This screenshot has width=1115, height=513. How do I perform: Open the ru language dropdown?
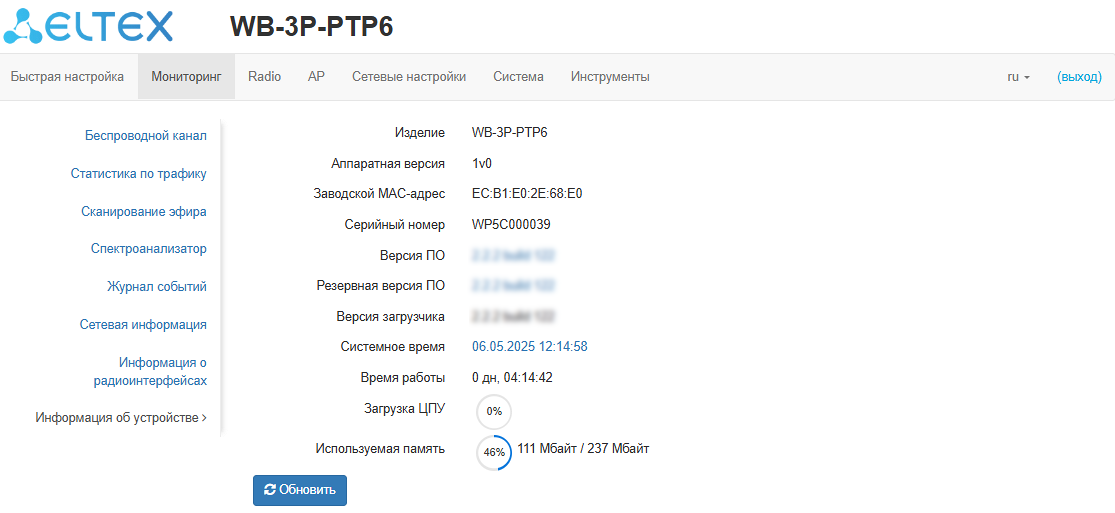tap(1018, 77)
